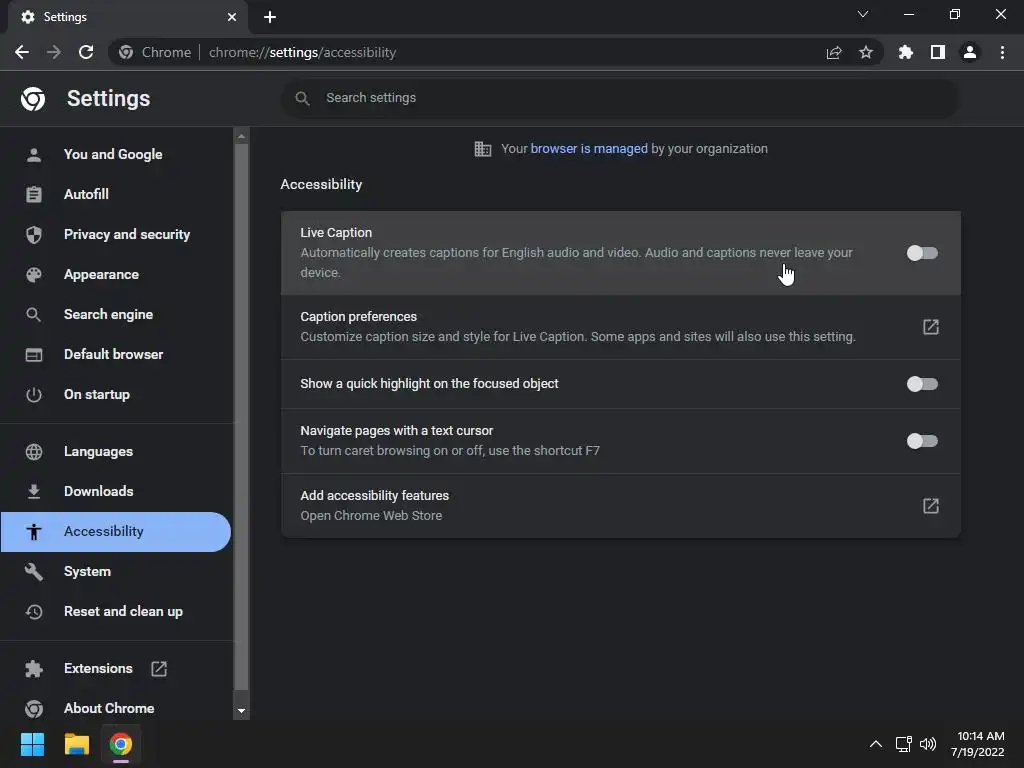Image resolution: width=1024 pixels, height=768 pixels.
Task: Focus the Search settings field
Action: [x=620, y=98]
